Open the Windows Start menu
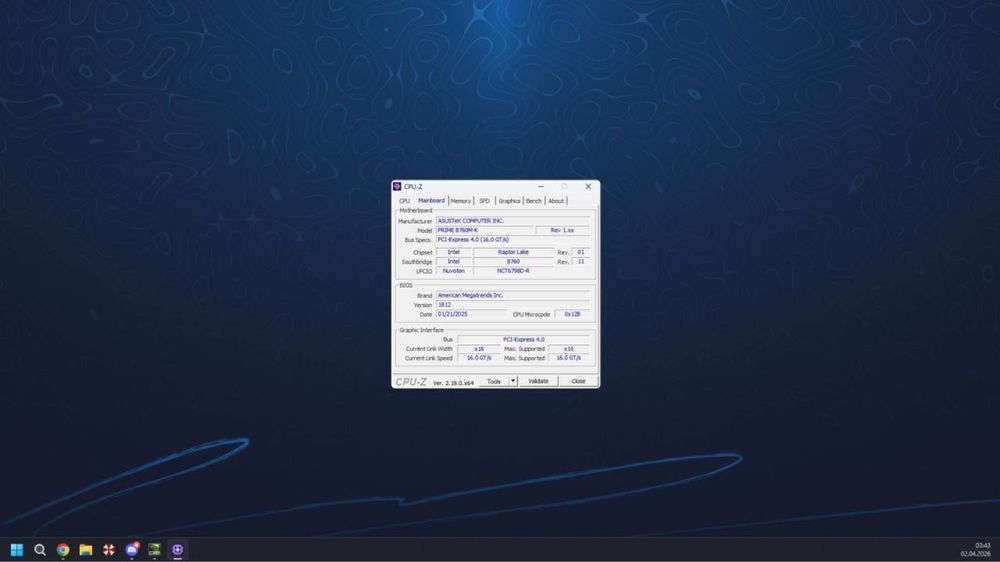This screenshot has height=562, width=1000. tap(17, 549)
